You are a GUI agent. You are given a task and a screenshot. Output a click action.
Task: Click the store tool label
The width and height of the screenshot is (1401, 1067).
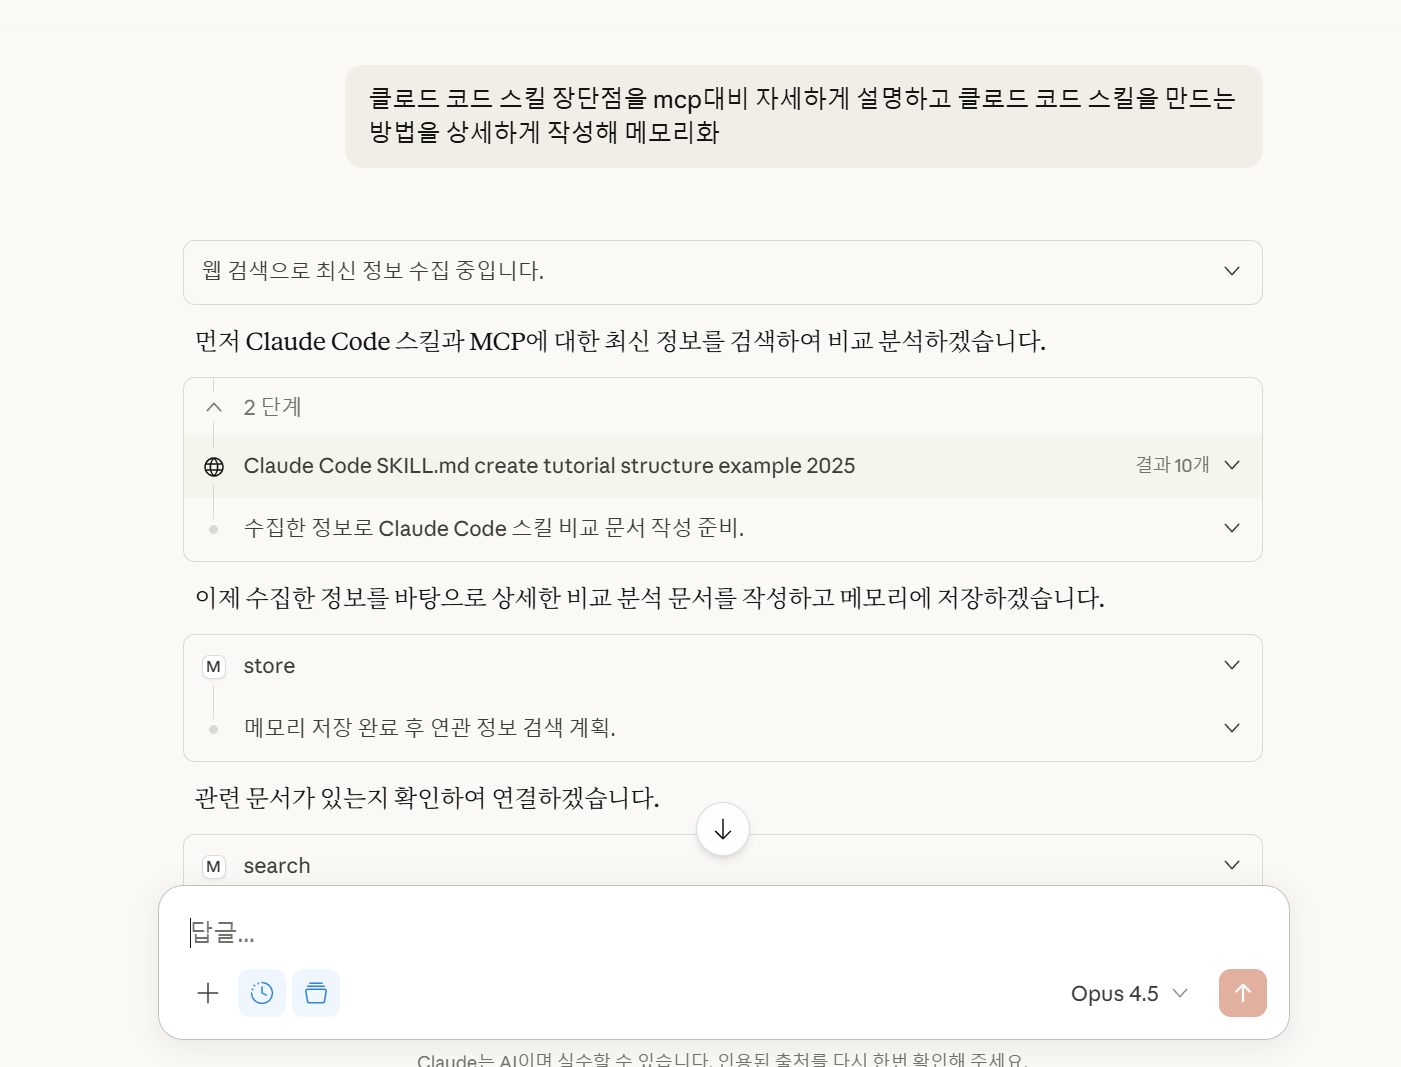[269, 666]
